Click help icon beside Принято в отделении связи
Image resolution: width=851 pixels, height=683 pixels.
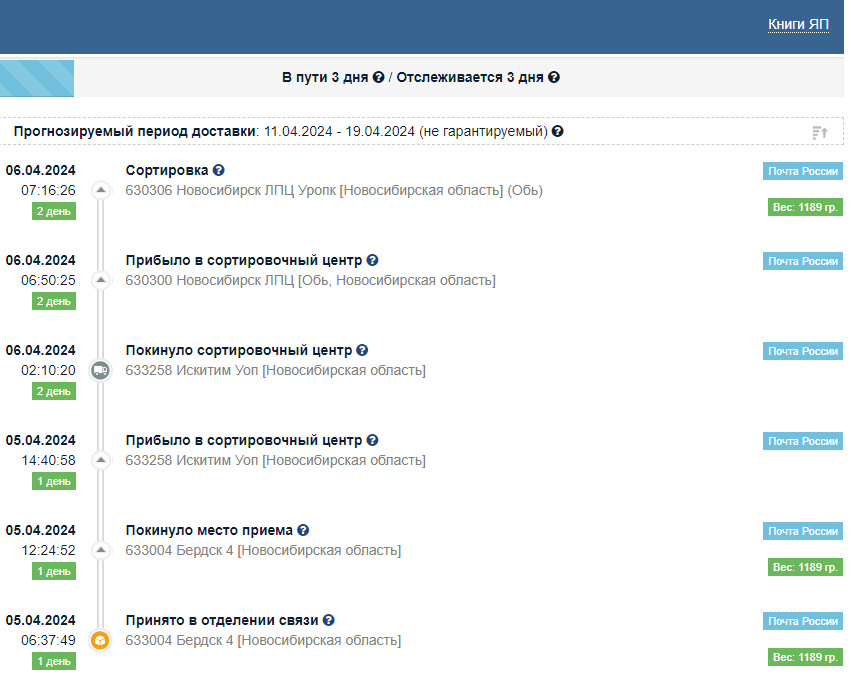click(x=328, y=621)
